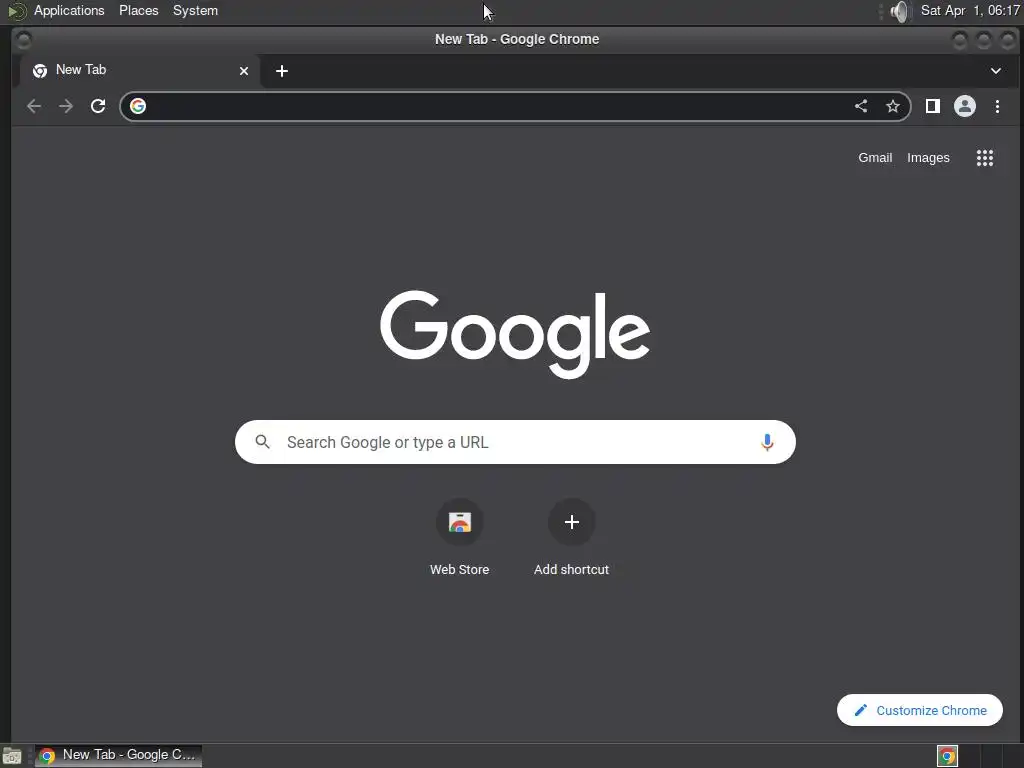
Task: Open the volume control in system tray
Action: tap(899, 11)
